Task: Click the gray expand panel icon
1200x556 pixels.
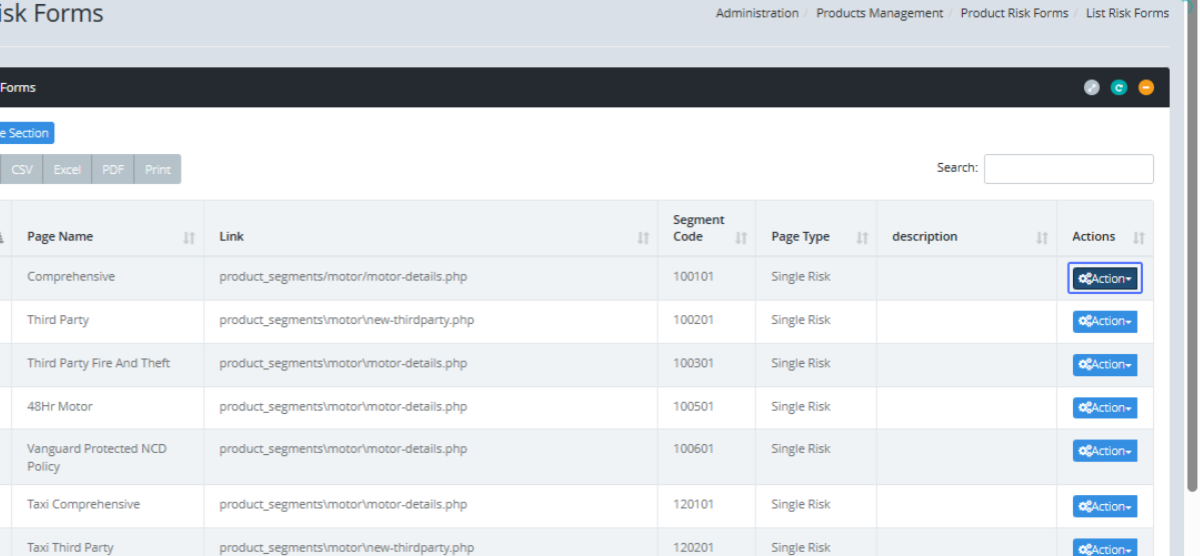Action: pos(1092,88)
